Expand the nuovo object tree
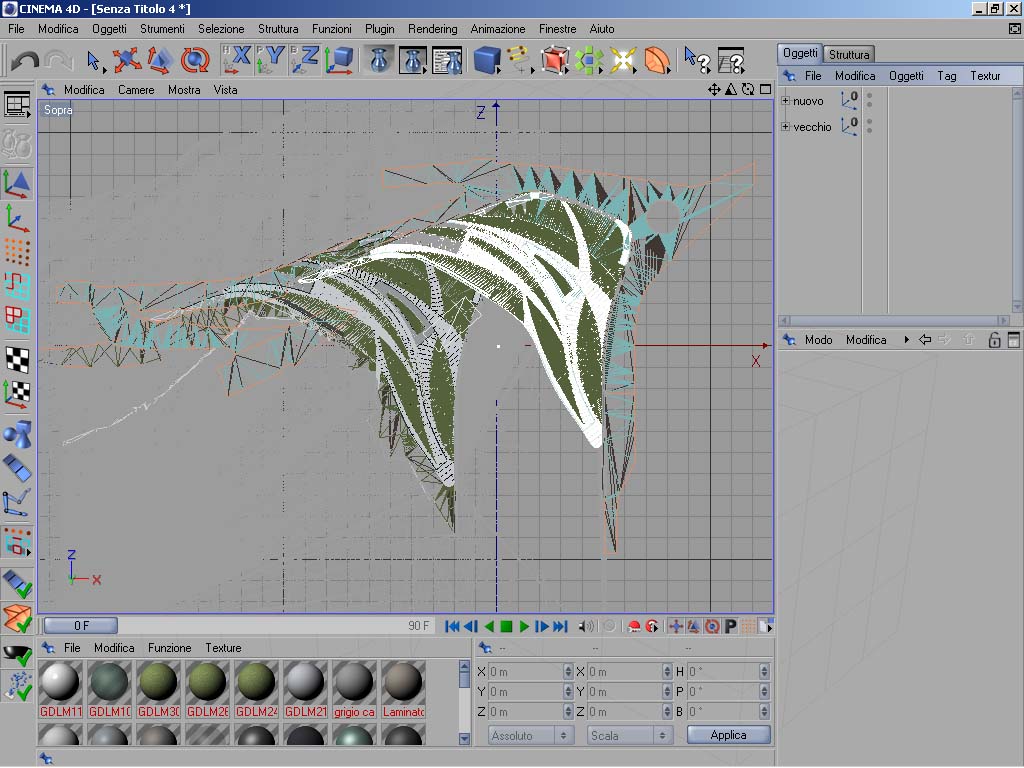 (x=785, y=101)
